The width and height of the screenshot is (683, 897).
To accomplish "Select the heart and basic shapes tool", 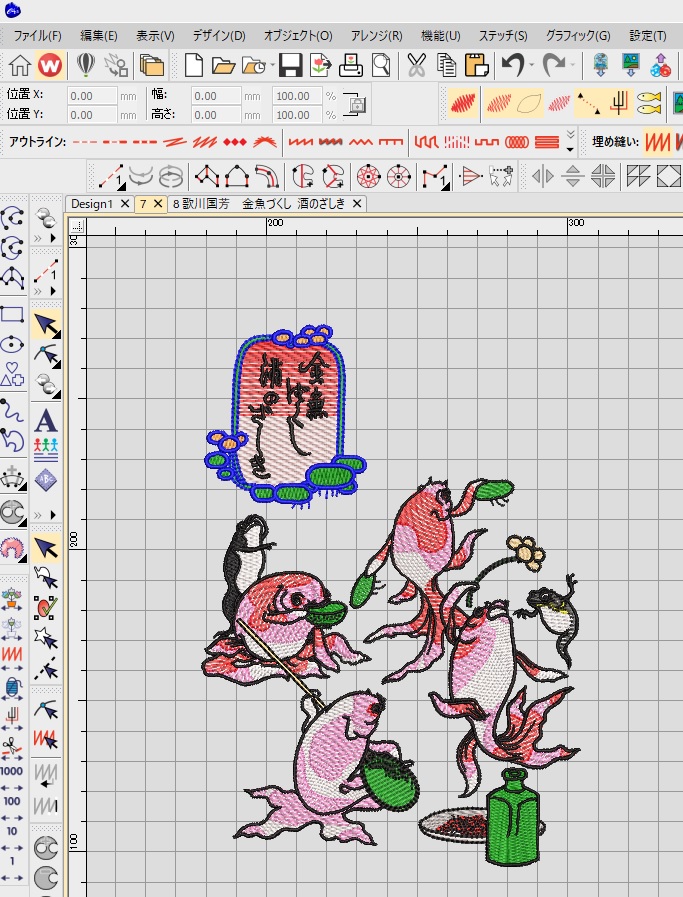I will (x=13, y=374).
